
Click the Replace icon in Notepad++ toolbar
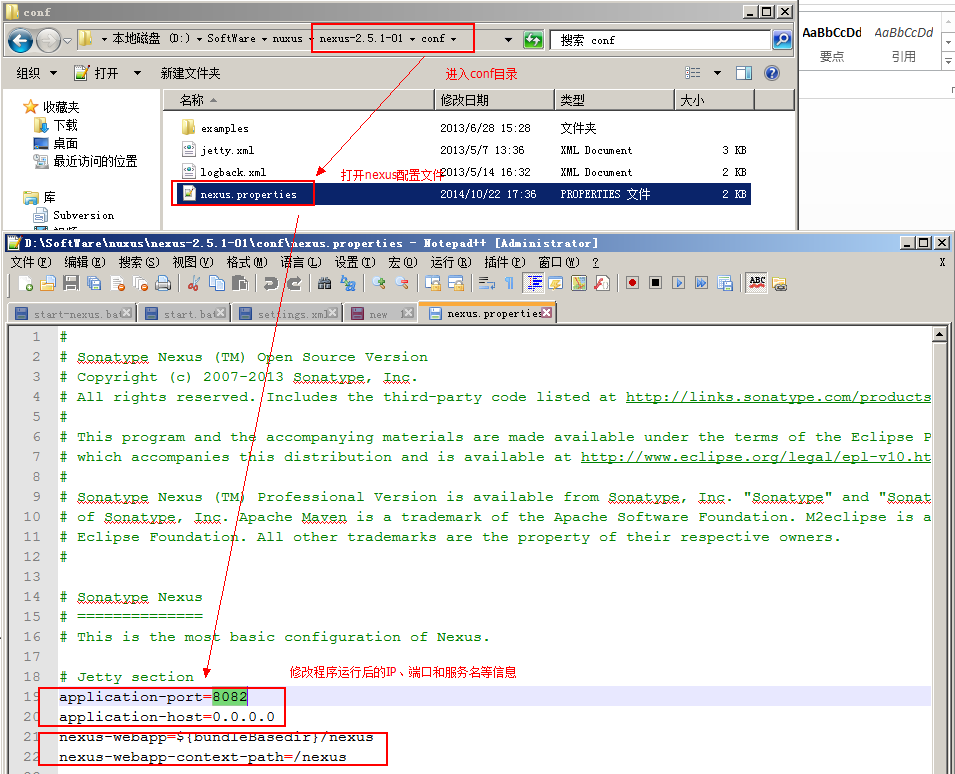click(348, 283)
